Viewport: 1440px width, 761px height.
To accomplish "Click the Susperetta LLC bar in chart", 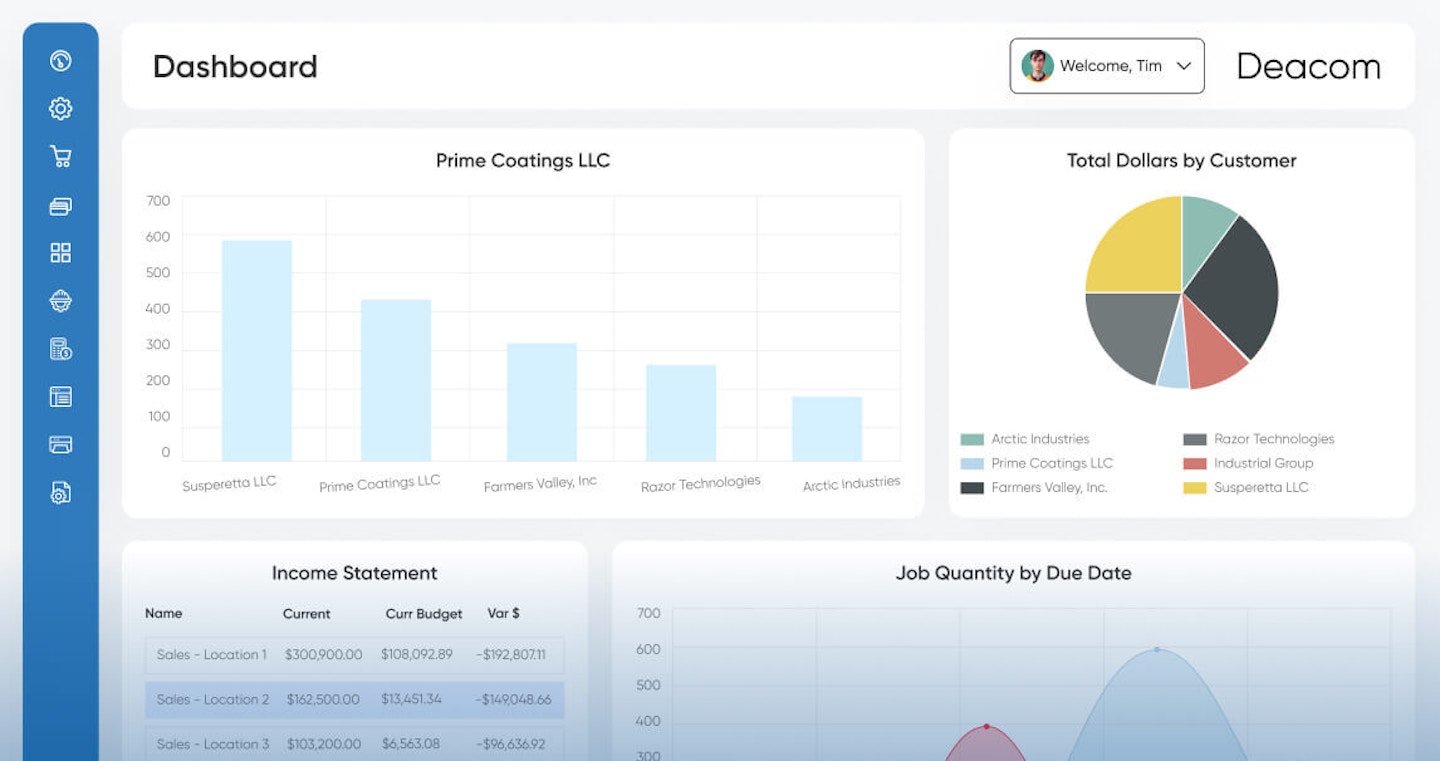I will click(257, 350).
